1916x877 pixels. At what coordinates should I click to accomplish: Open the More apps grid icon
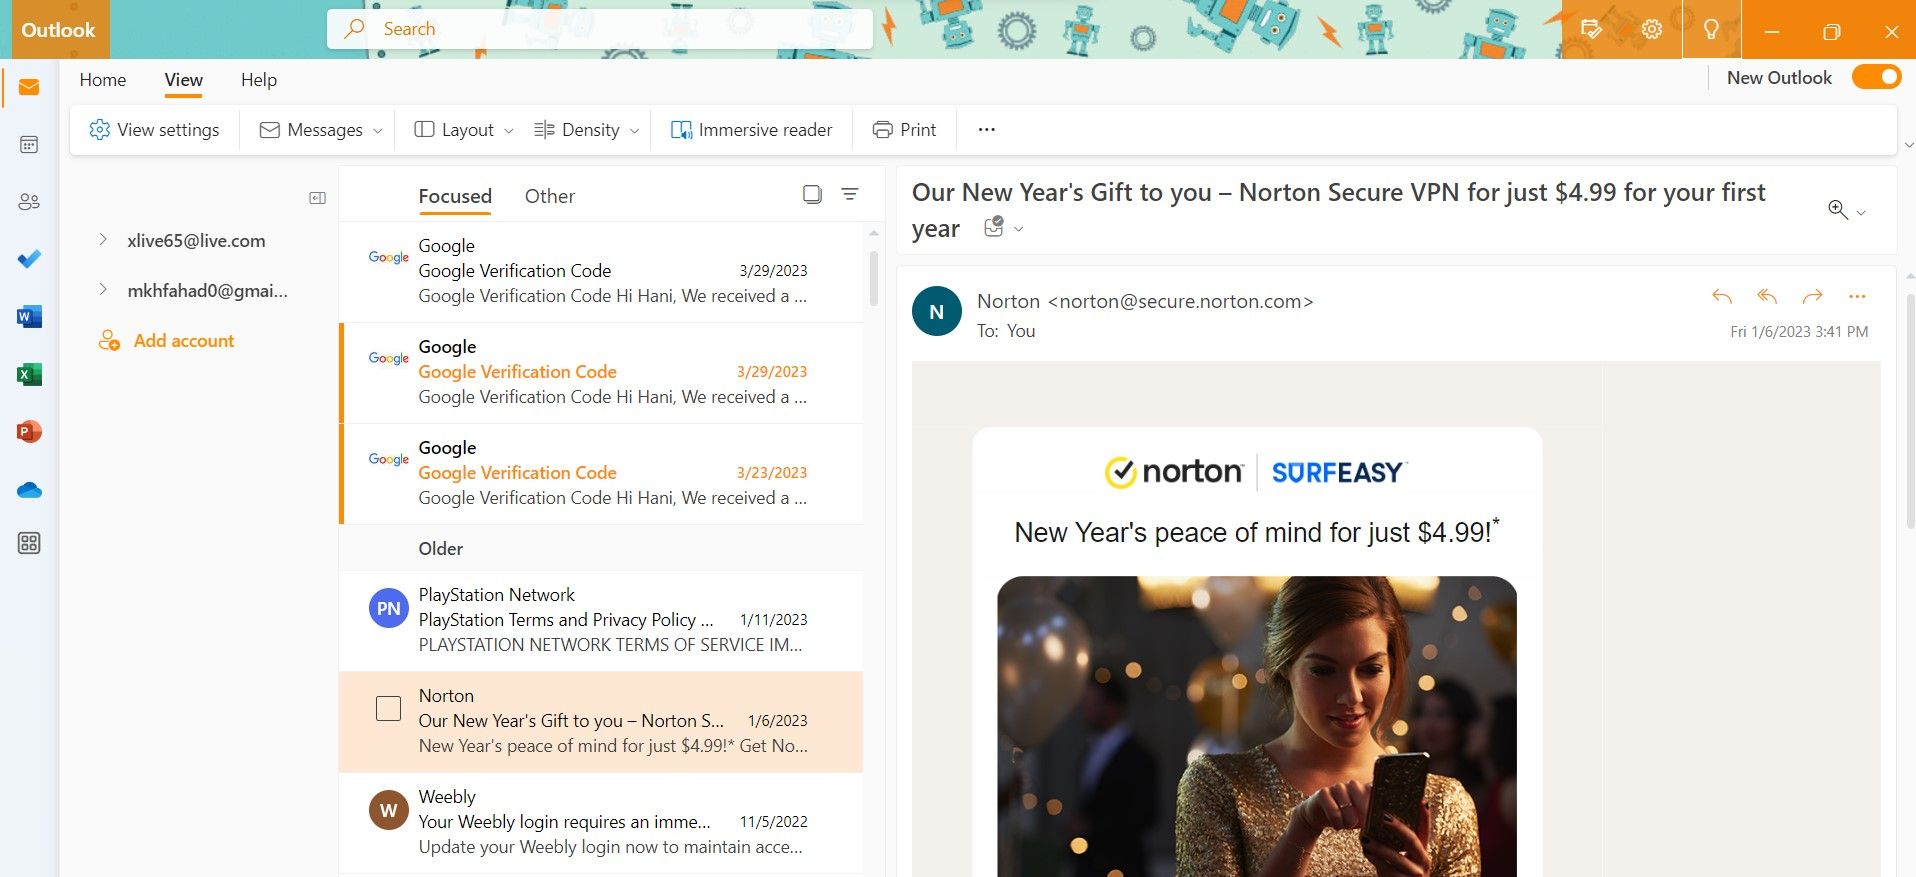[x=29, y=543]
